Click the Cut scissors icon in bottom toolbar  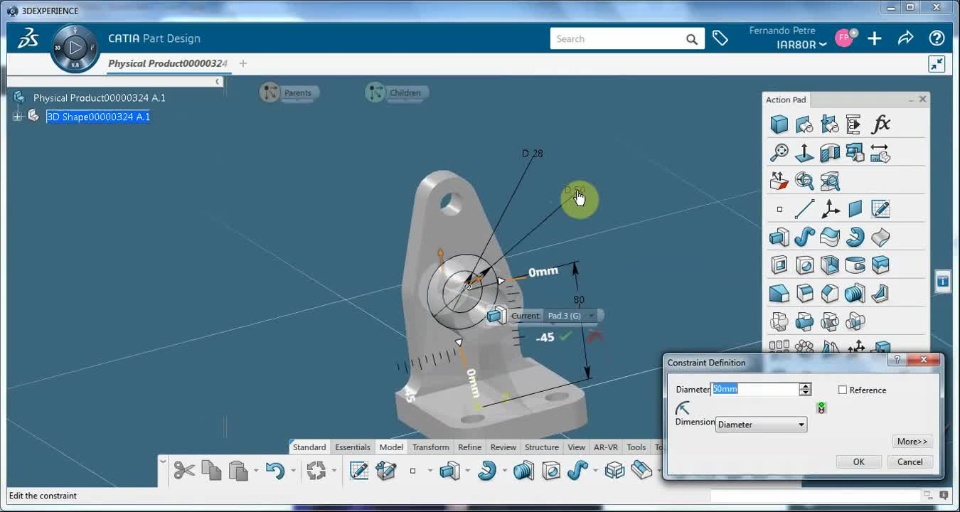click(x=184, y=470)
